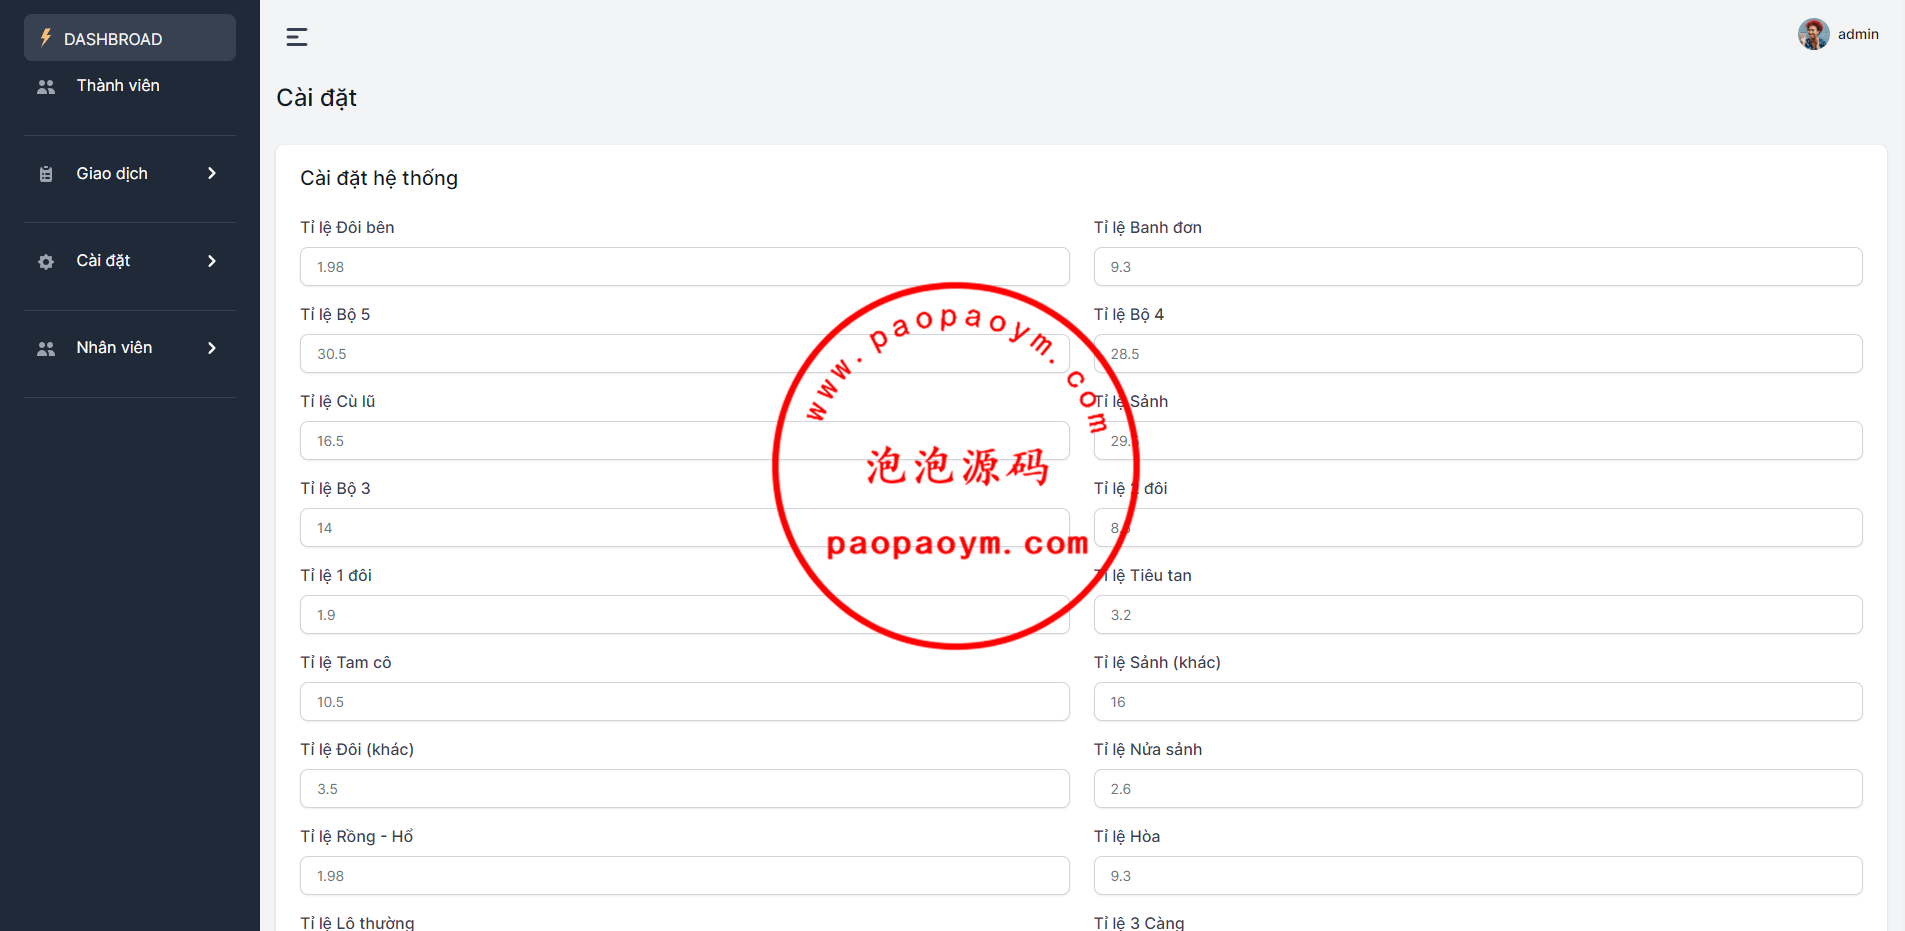This screenshot has height=931, width=1905.
Task: Edit the Tỉ lệ Nửa sảnh value
Action: point(1477,789)
